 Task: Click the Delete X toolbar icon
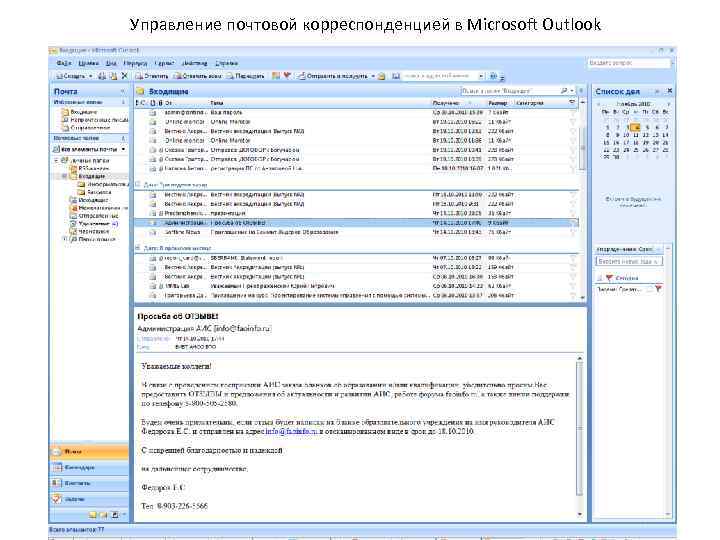tap(124, 76)
